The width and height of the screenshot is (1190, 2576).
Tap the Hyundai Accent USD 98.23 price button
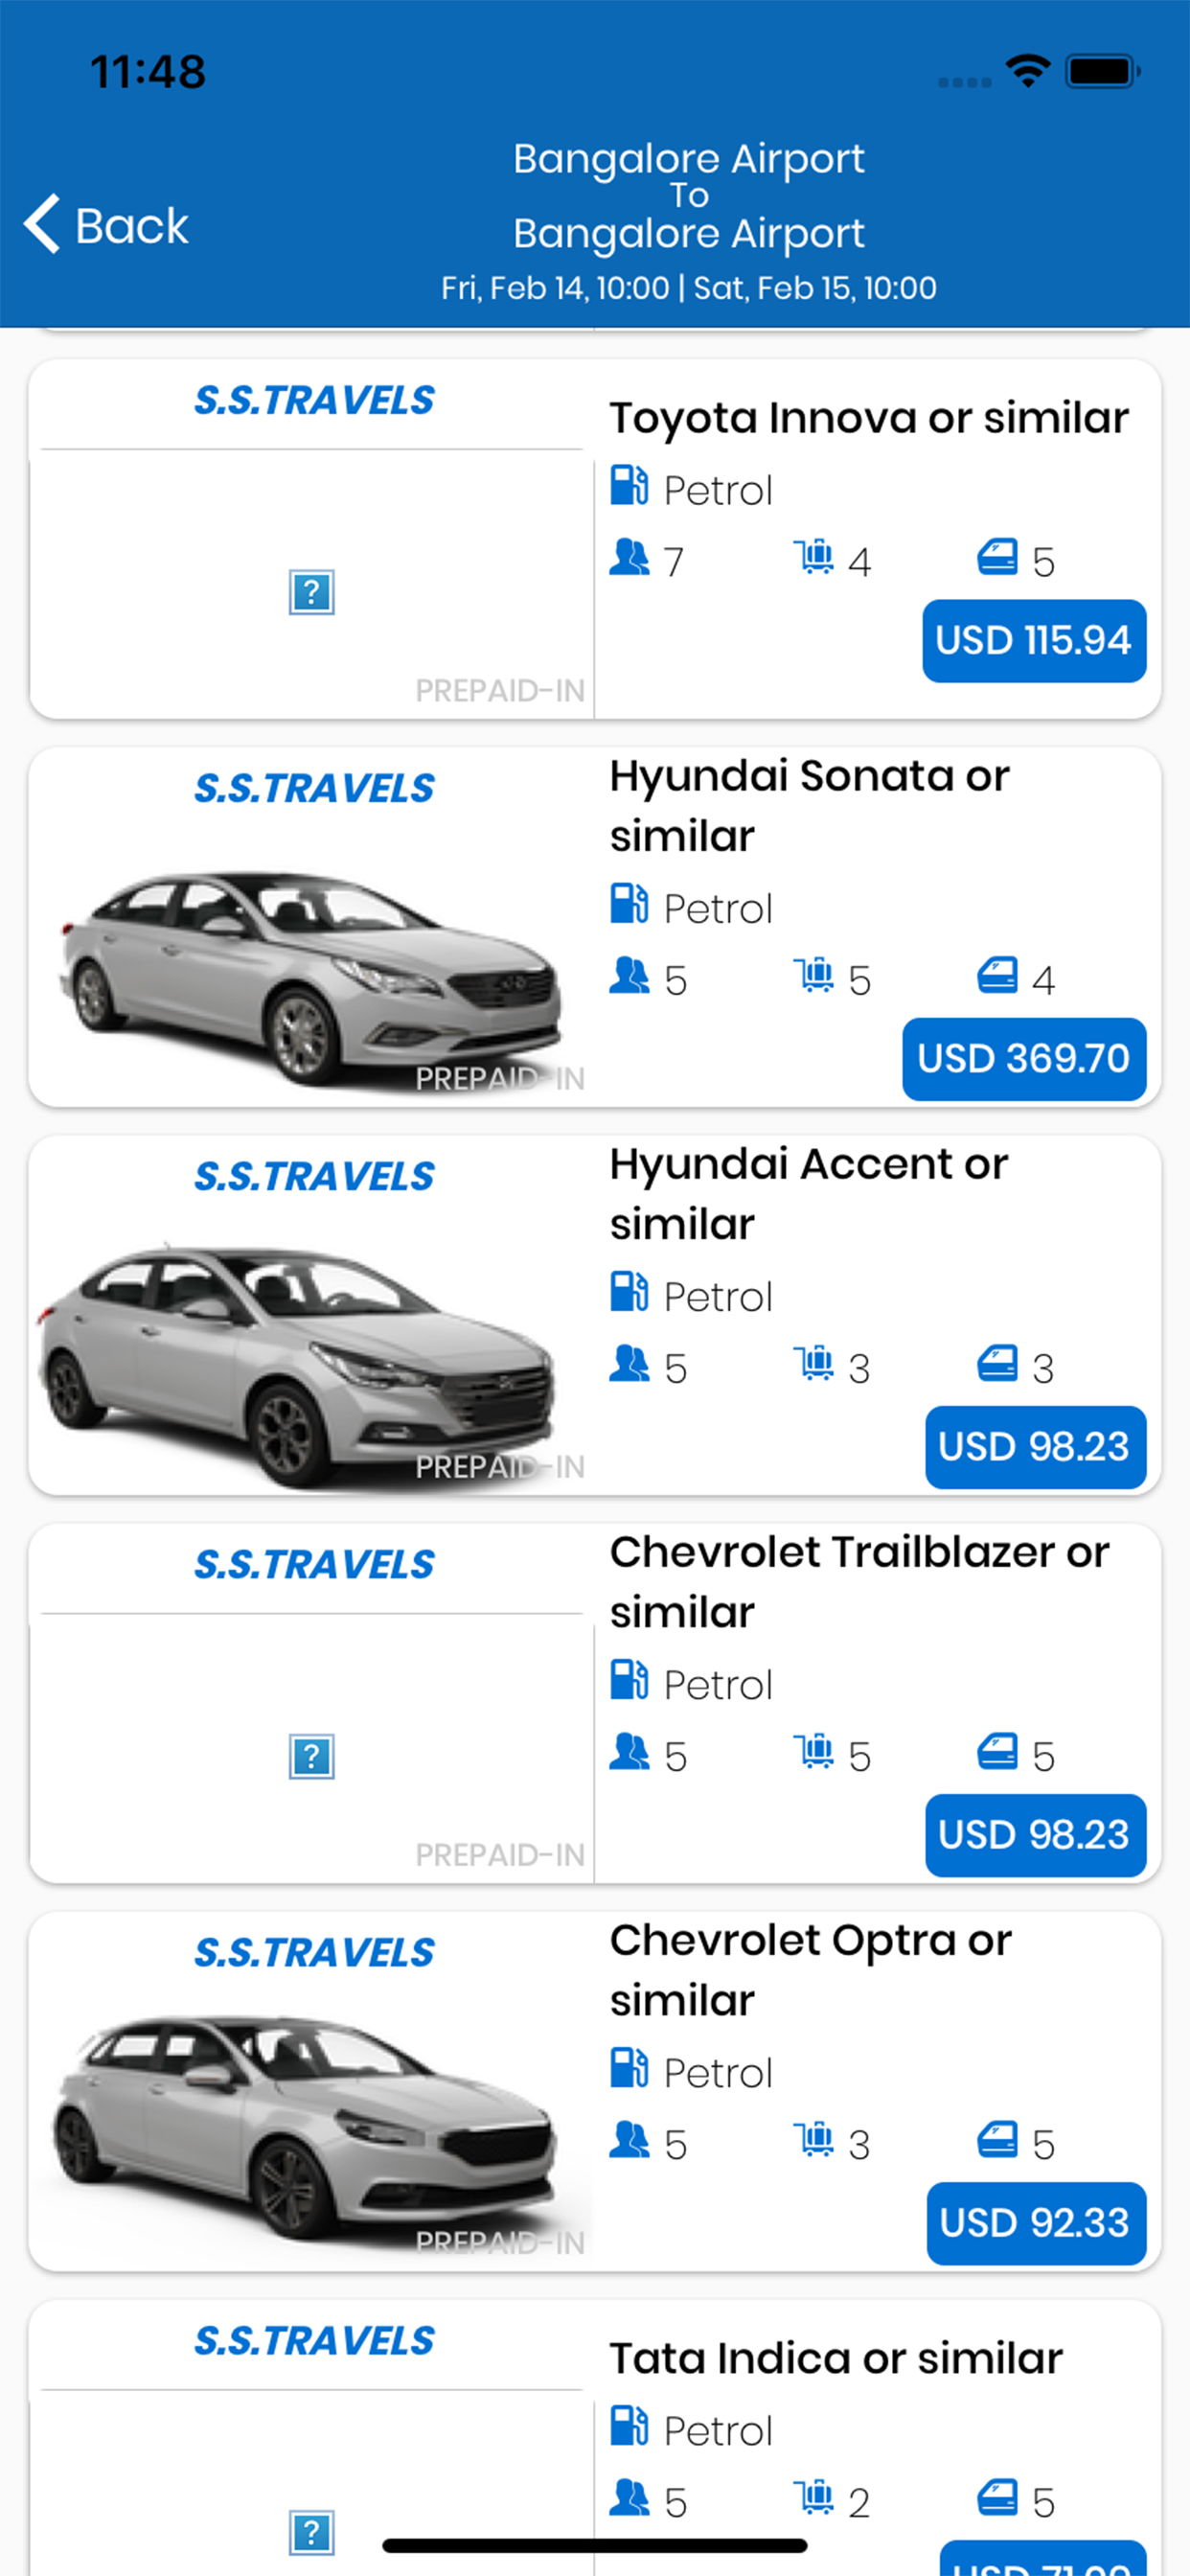[1034, 1447]
